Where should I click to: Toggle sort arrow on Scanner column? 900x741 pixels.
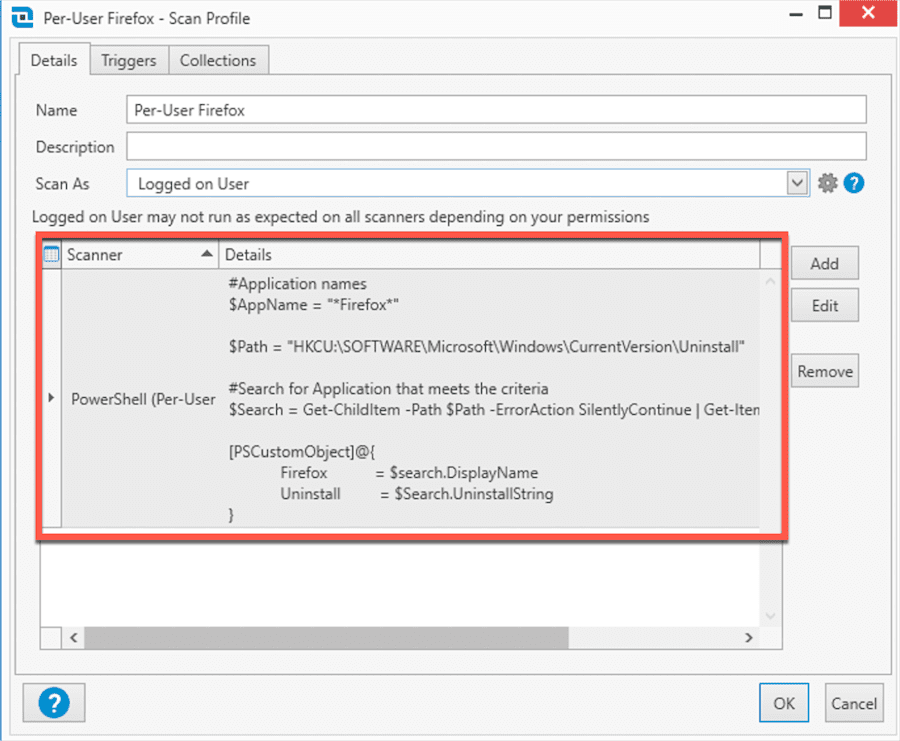pos(207,254)
